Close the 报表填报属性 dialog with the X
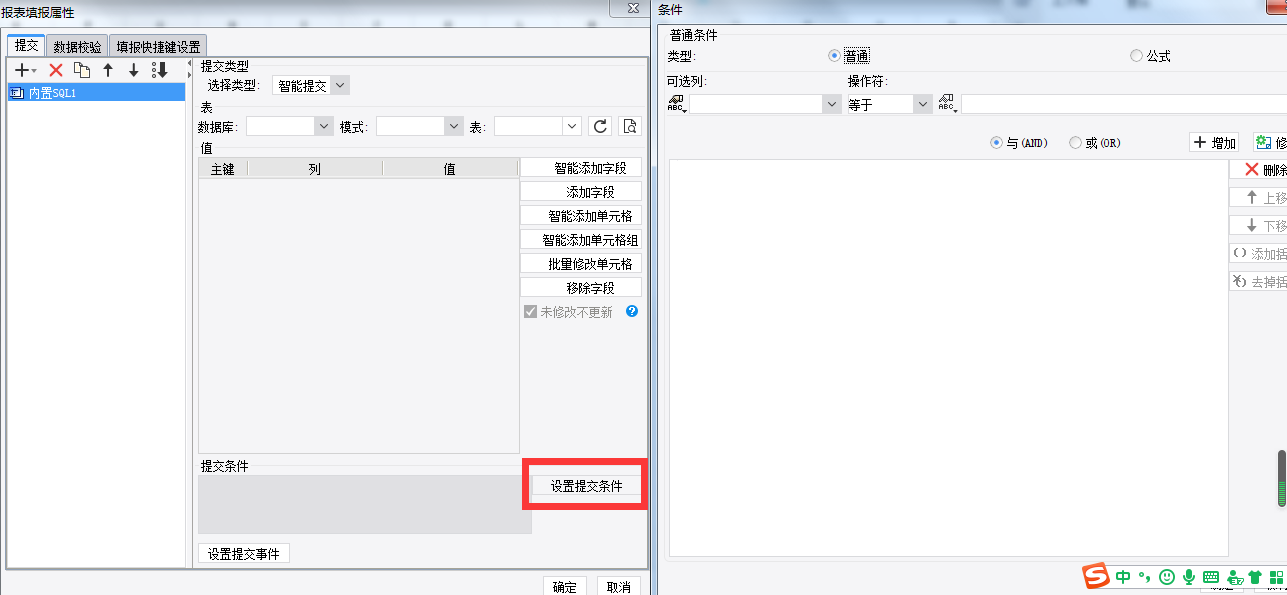 pos(633,8)
